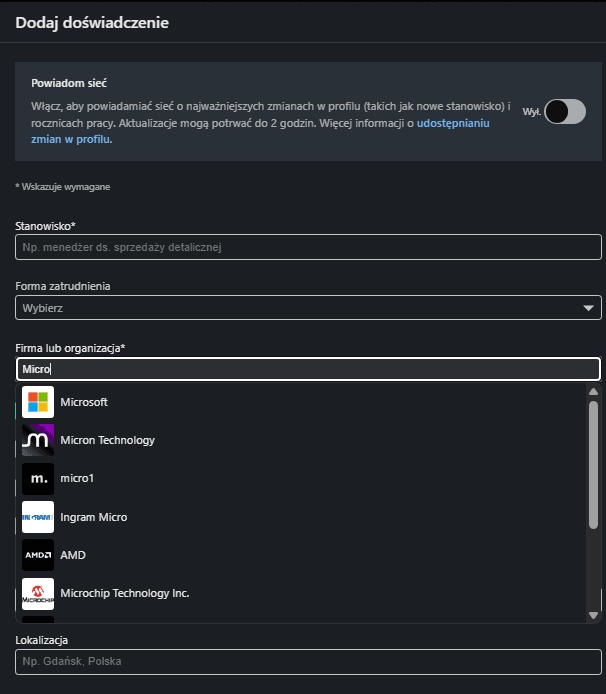
Task: Choose AMD from the suggestions
Action: (301, 555)
